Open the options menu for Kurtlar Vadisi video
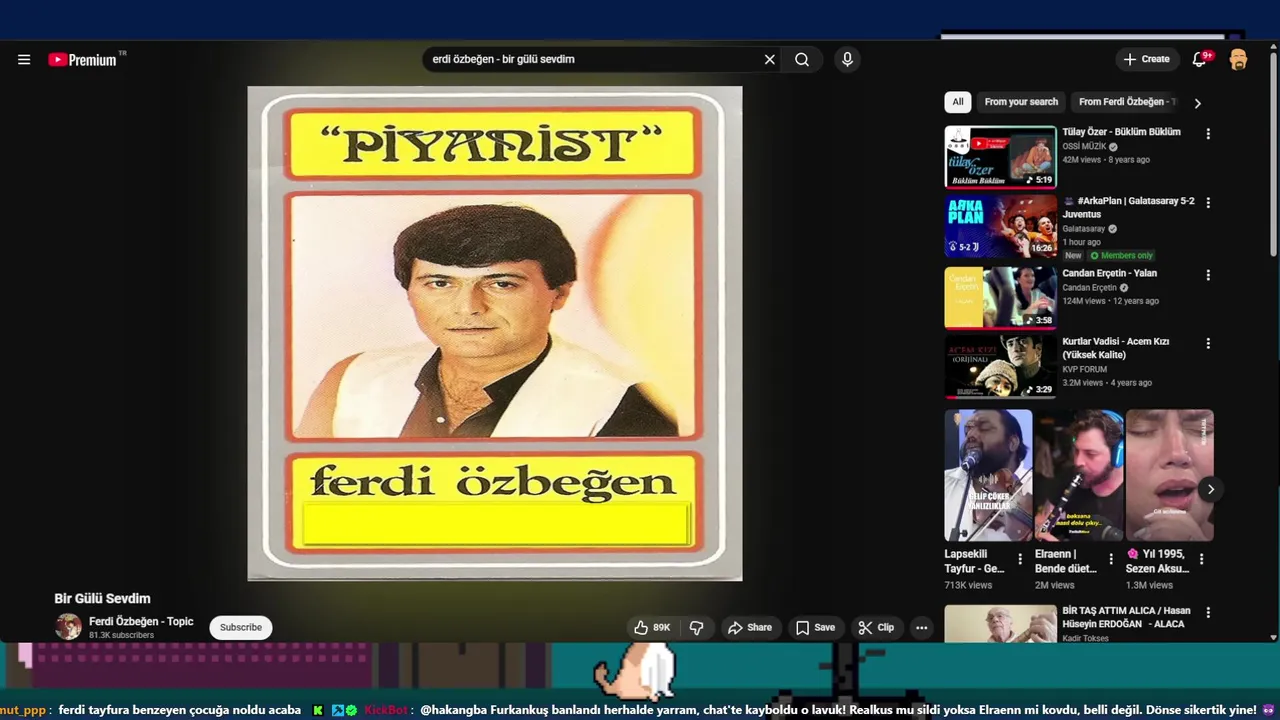Screen dimensions: 1280x720 click(1208, 343)
